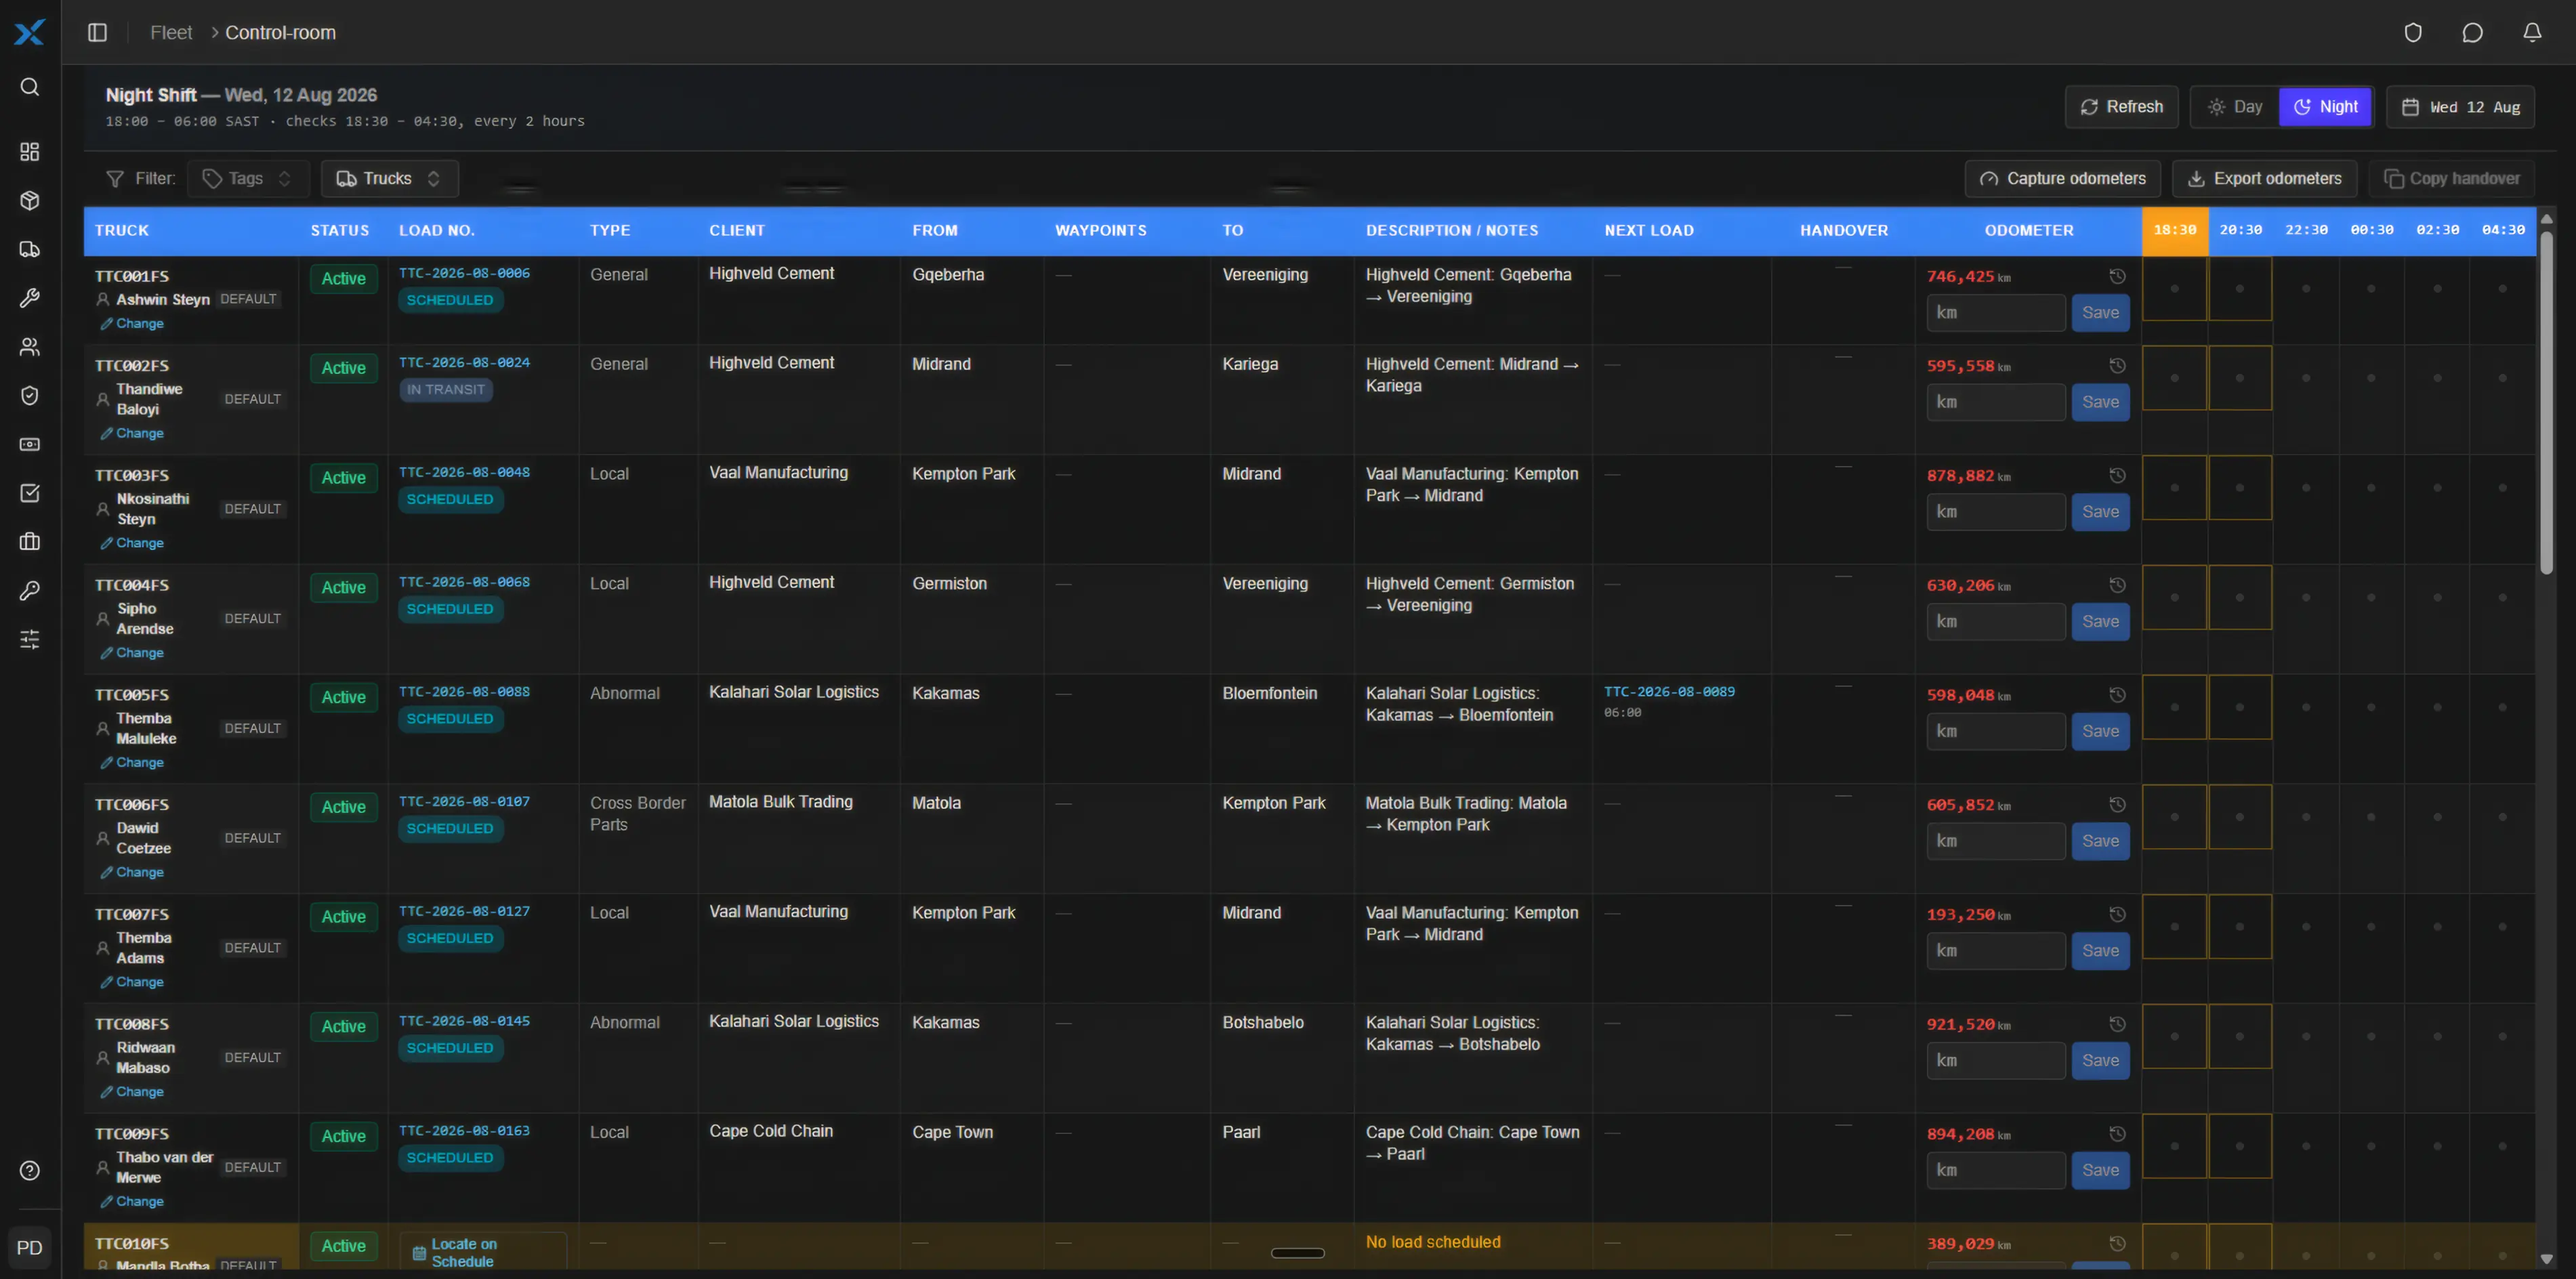The height and width of the screenshot is (1279, 2576).
Task: Open the dashboard grid icon
Action: click(x=30, y=151)
